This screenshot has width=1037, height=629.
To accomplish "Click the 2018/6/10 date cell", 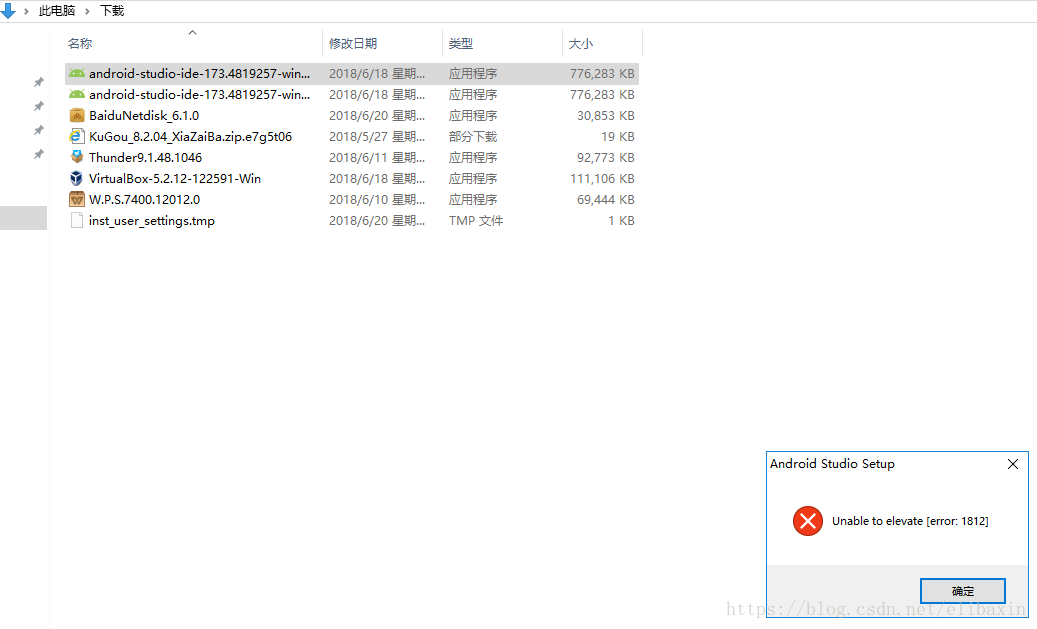I will click(377, 200).
